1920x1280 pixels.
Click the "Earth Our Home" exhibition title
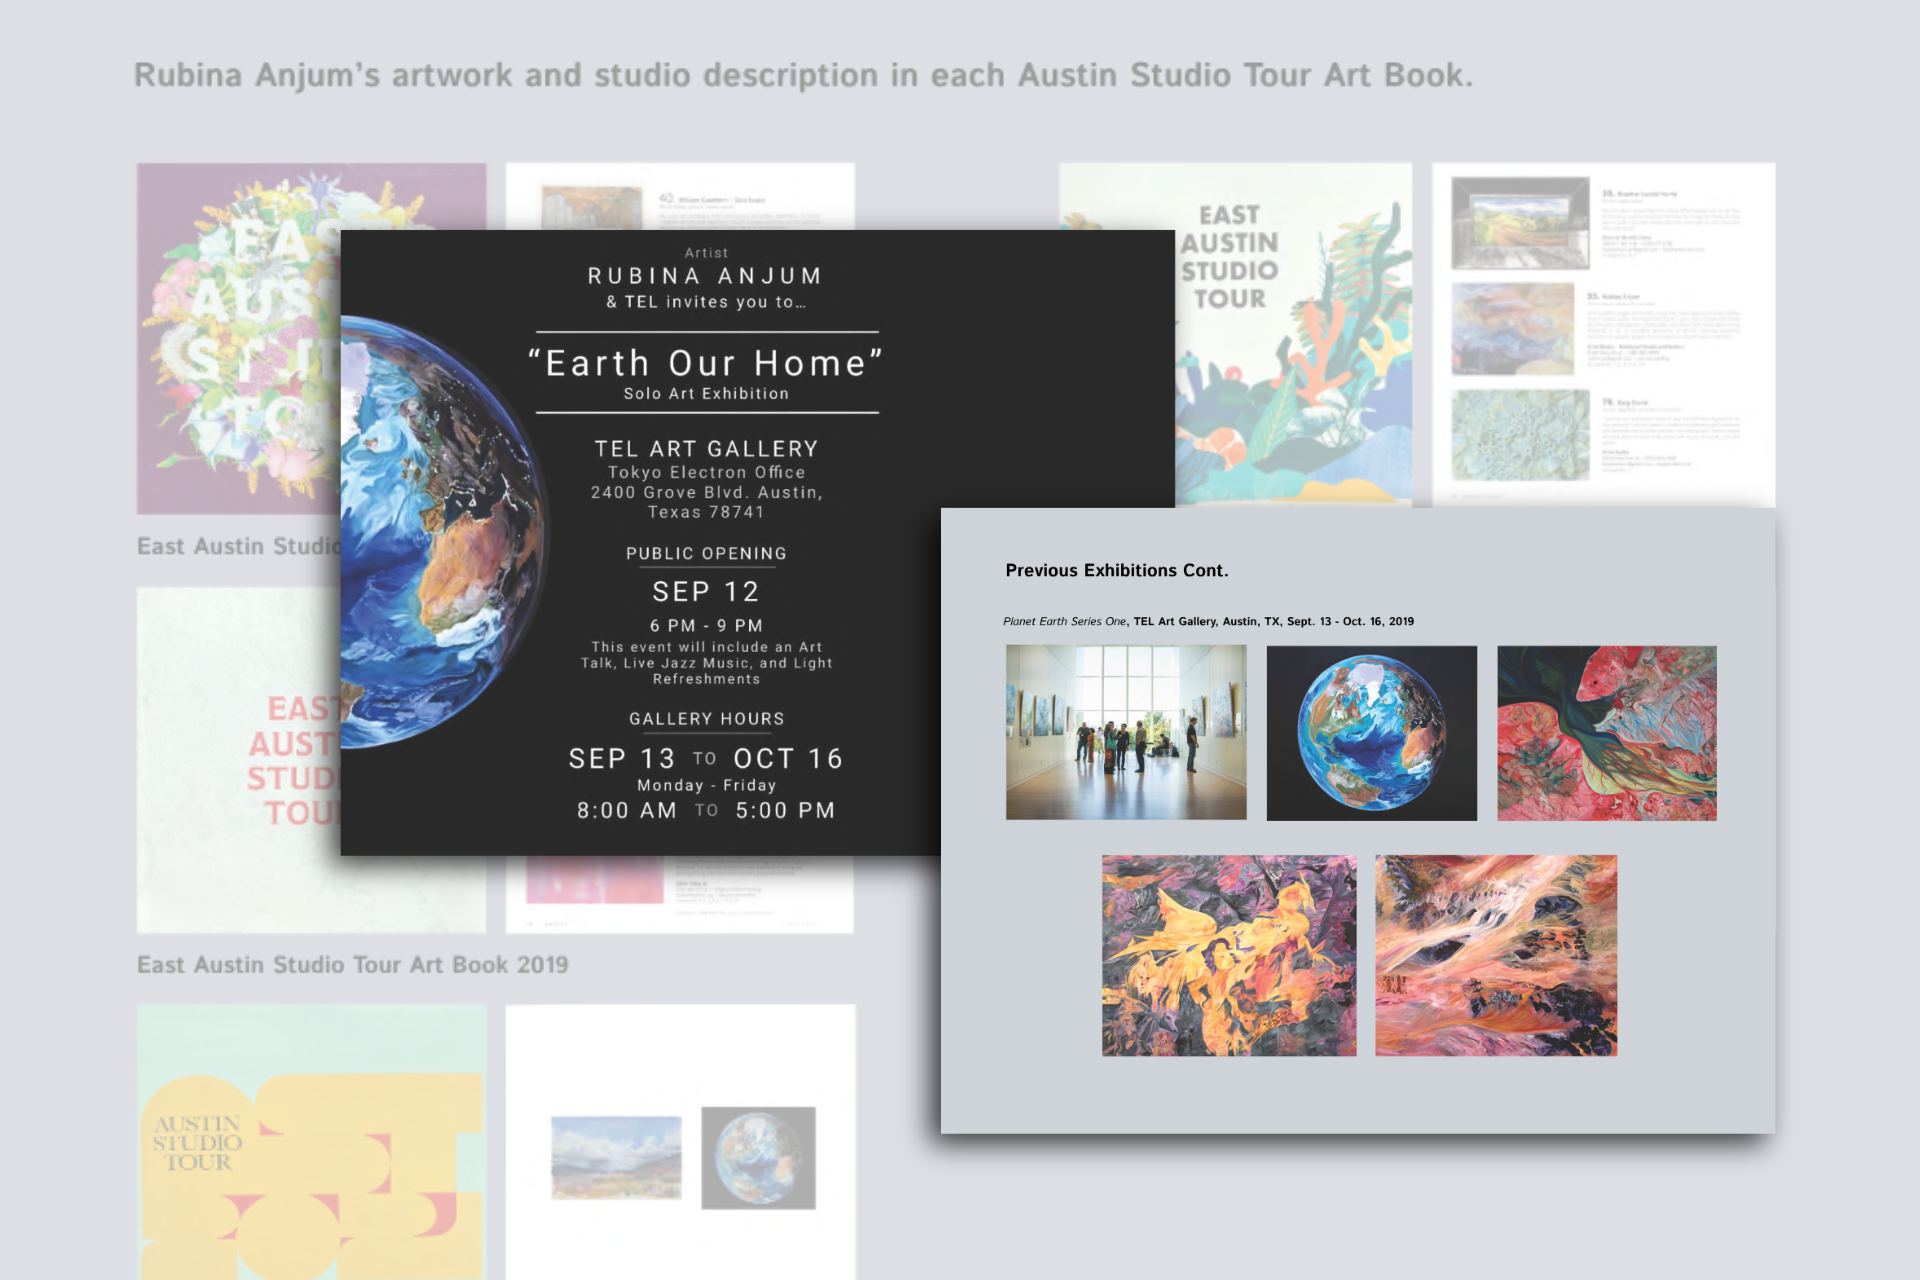(x=706, y=363)
